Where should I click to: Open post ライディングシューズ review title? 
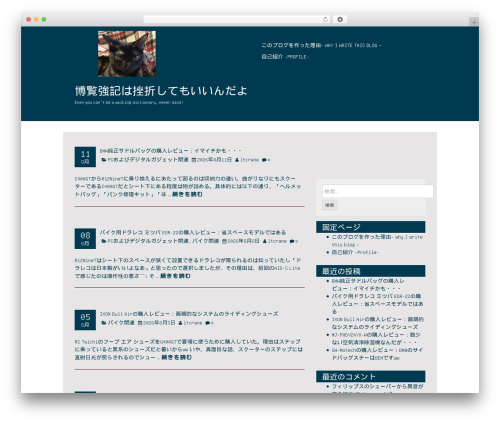pyautogui.click(x=189, y=314)
